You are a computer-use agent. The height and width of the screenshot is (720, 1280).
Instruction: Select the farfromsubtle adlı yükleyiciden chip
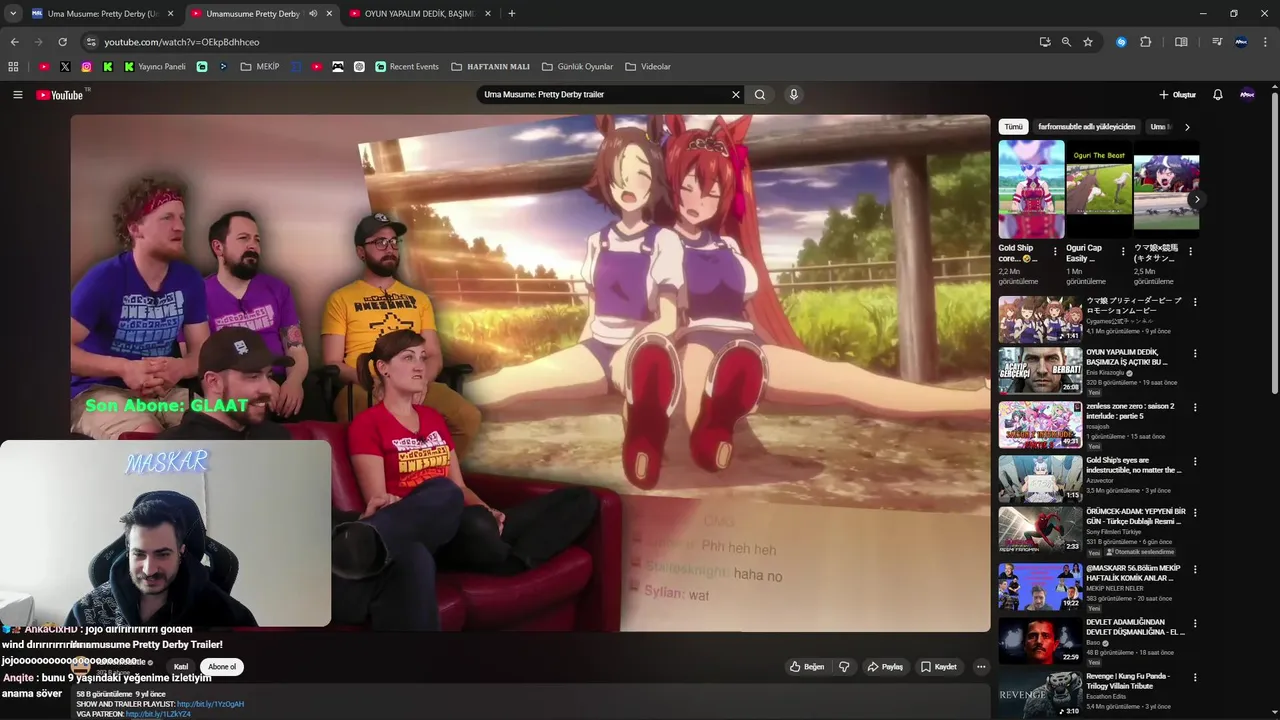tap(1086, 127)
